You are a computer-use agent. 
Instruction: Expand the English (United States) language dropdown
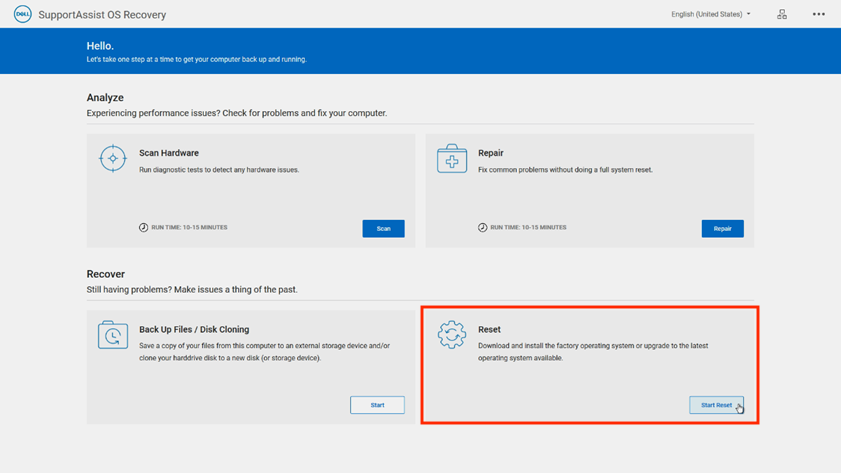click(711, 14)
